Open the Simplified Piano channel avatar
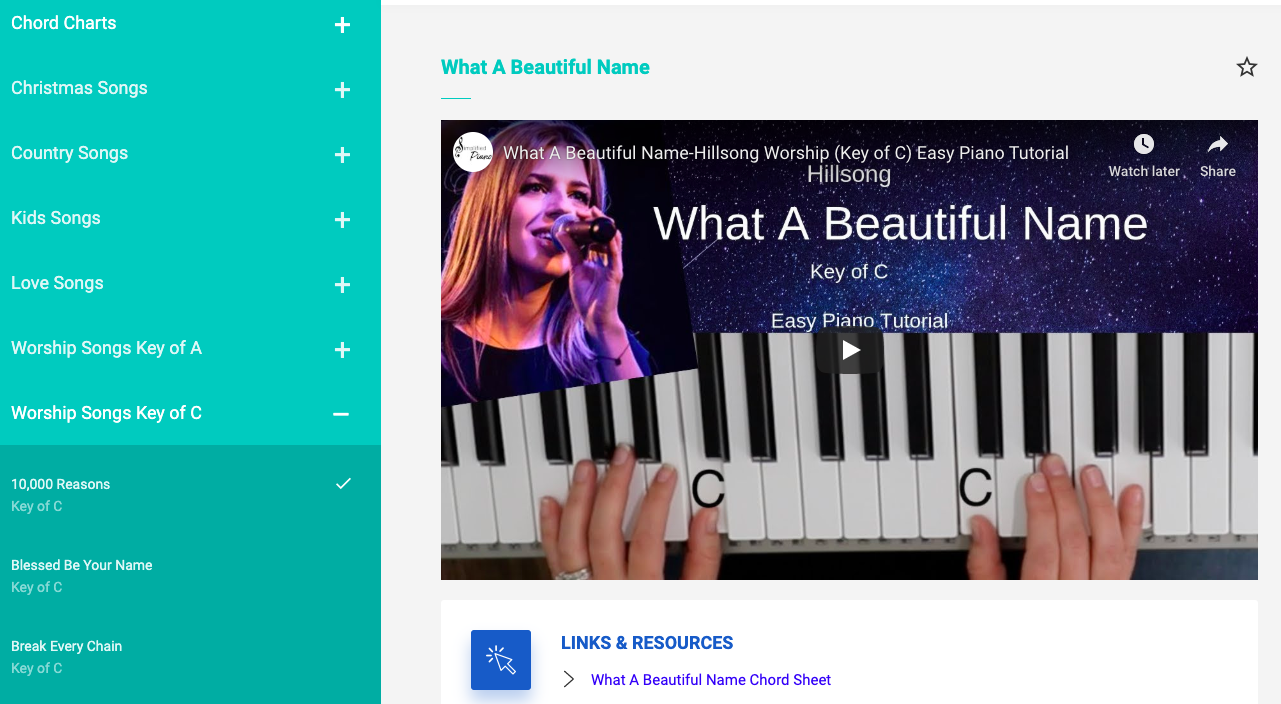The image size is (1281, 704). point(473,152)
